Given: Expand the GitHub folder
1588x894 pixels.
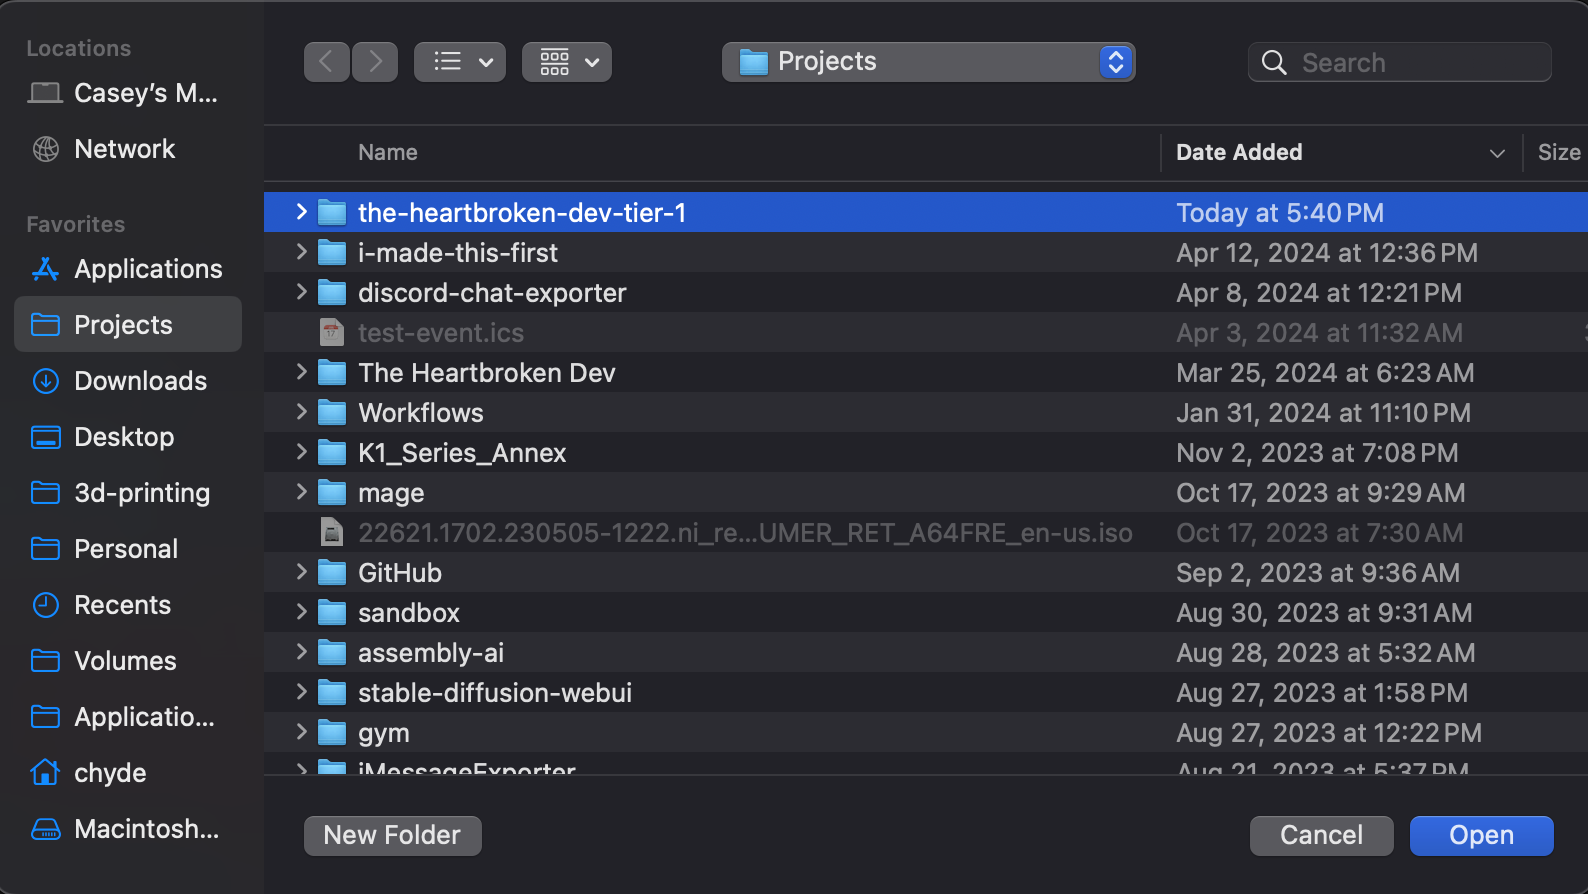Looking at the screenshot, I should pyautogui.click(x=301, y=572).
